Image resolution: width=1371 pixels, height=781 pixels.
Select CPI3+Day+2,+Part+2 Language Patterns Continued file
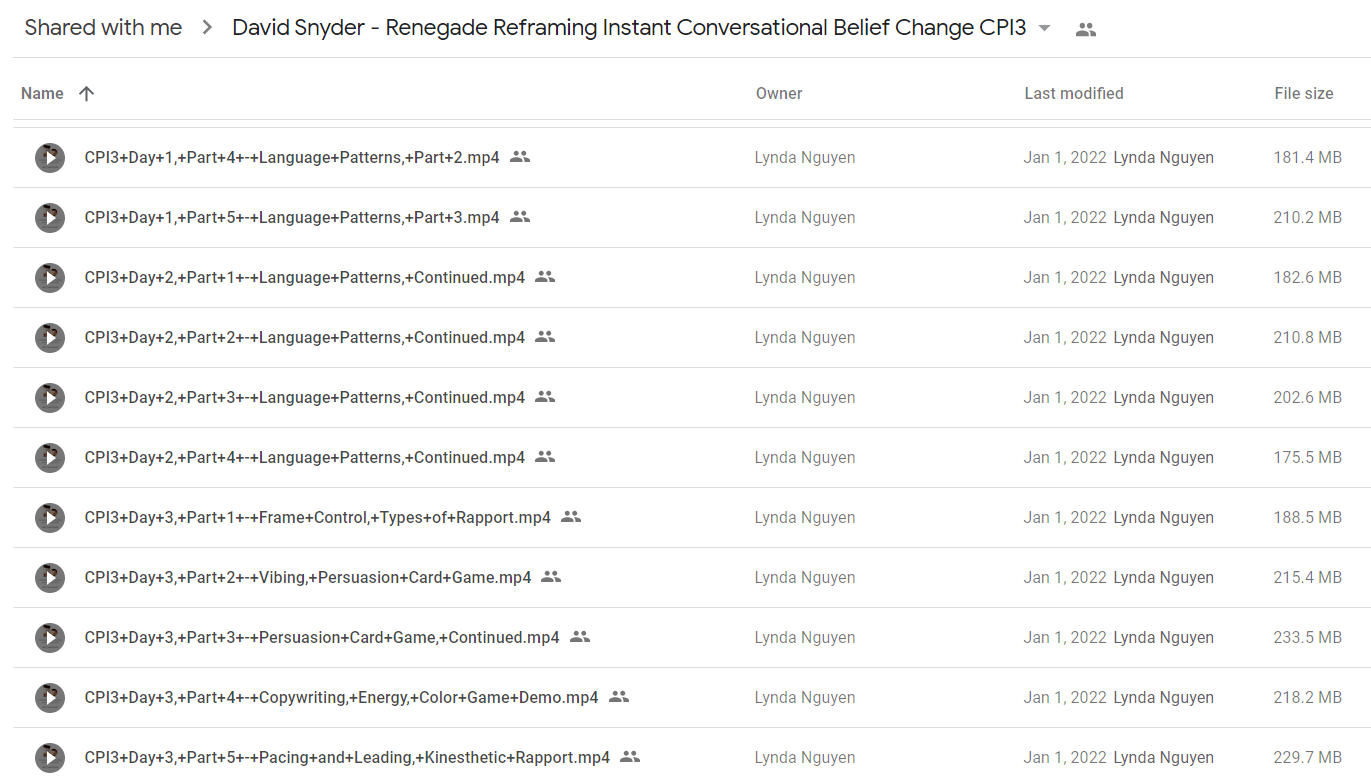305,338
